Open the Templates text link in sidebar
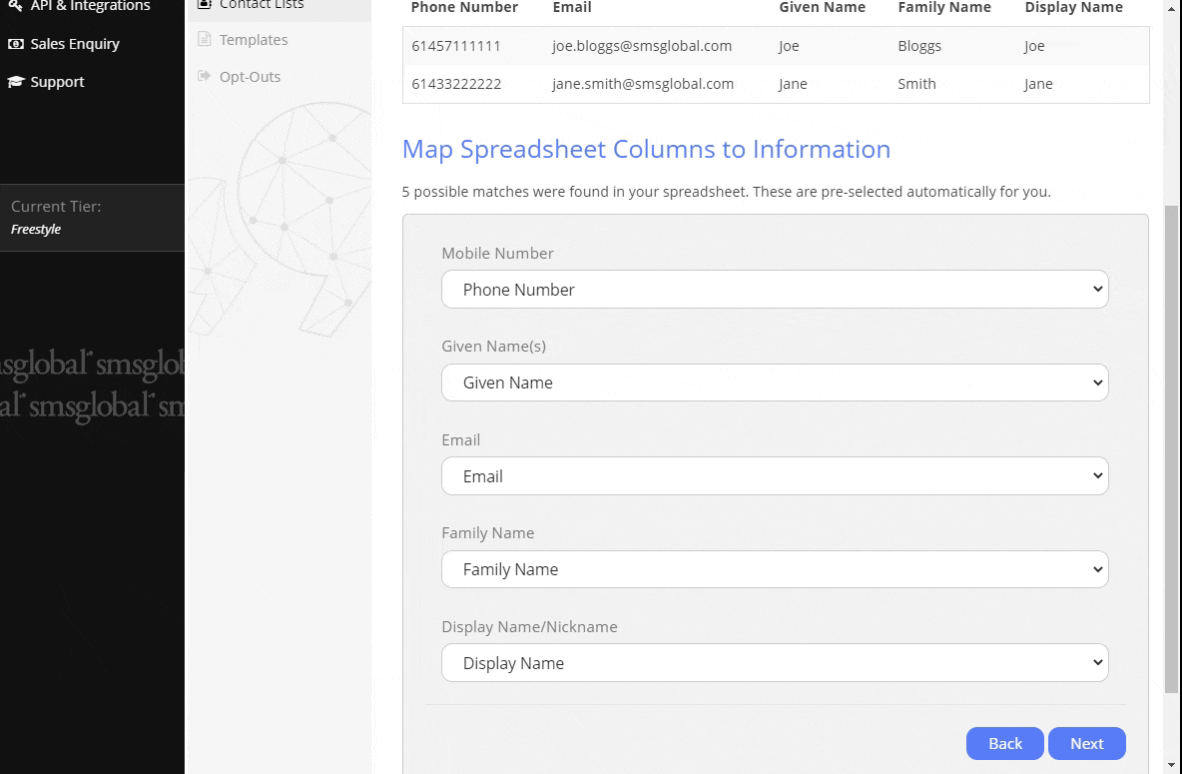 [x=255, y=40]
